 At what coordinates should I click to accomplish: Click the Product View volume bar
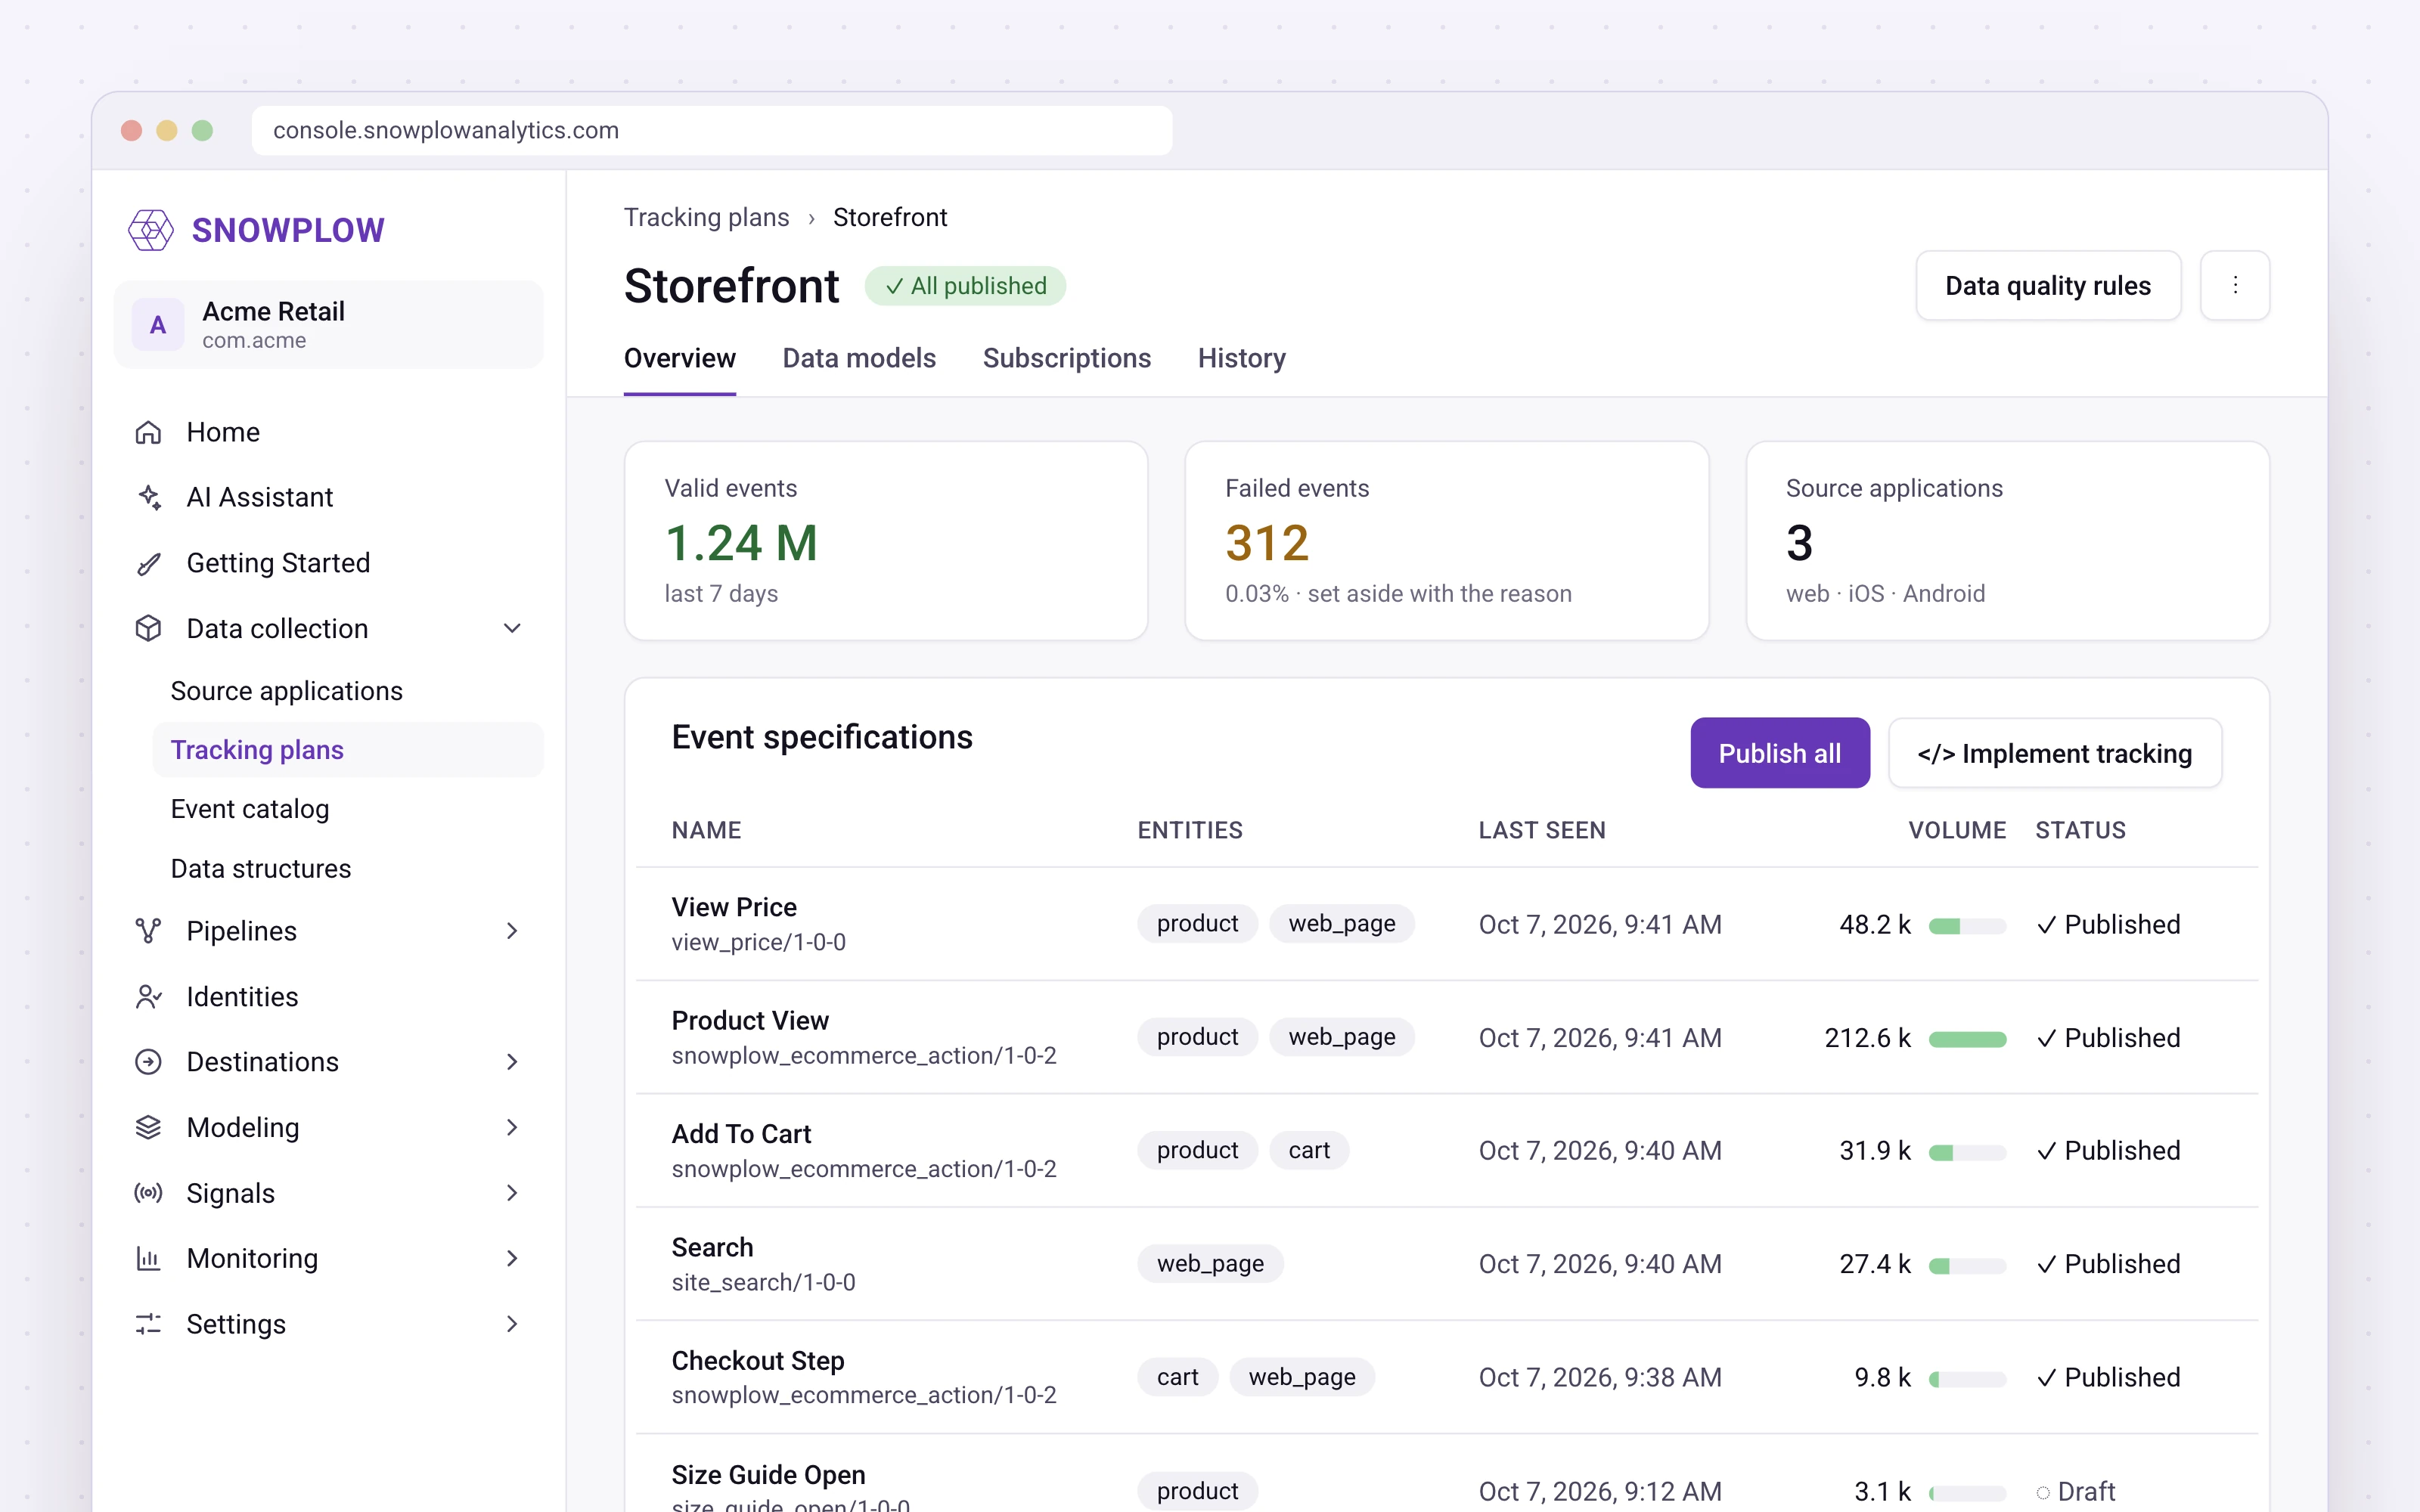pyautogui.click(x=1967, y=1039)
